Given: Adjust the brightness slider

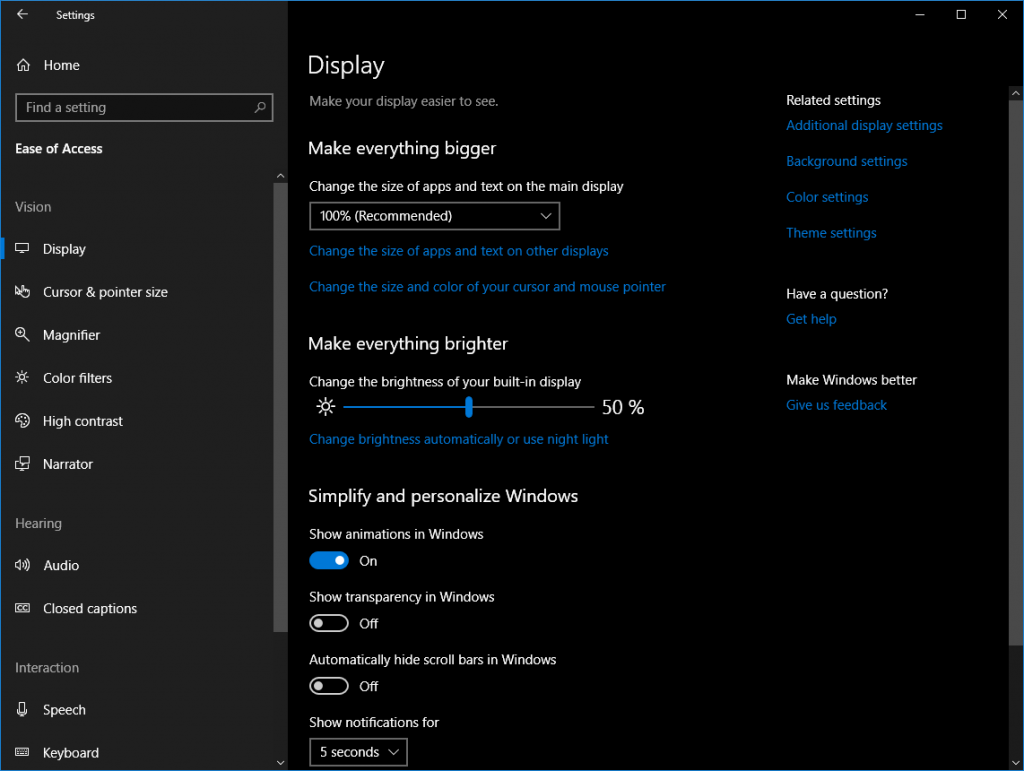Looking at the screenshot, I should [468, 406].
